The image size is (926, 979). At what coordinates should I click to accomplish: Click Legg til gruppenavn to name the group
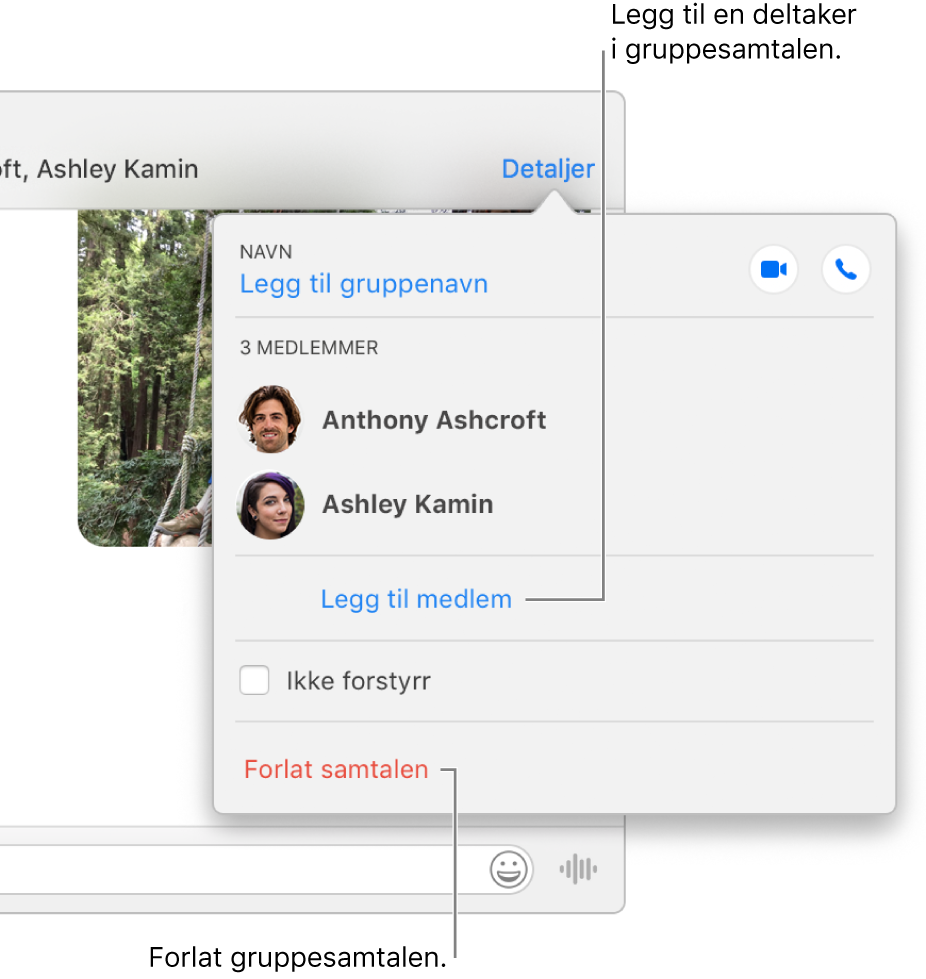363,284
